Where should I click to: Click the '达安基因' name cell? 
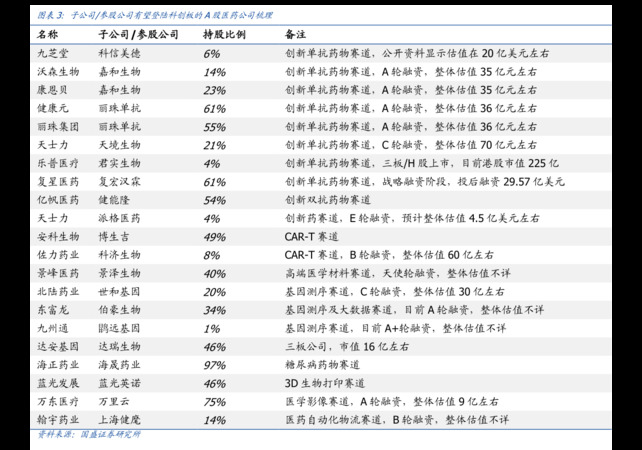point(58,346)
